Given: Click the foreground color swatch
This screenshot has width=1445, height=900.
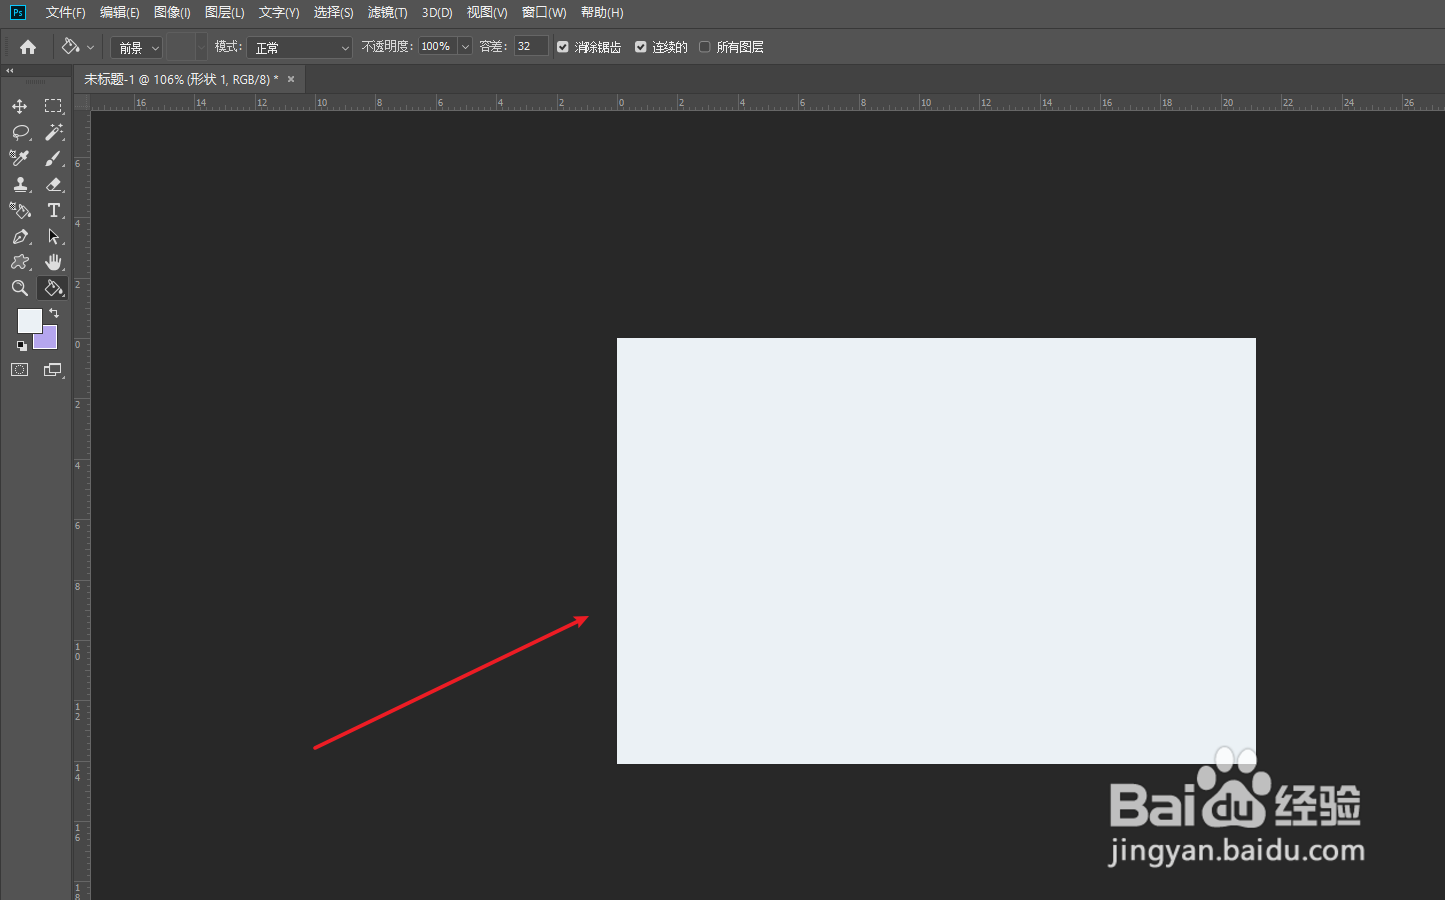Looking at the screenshot, I should pos(30,320).
